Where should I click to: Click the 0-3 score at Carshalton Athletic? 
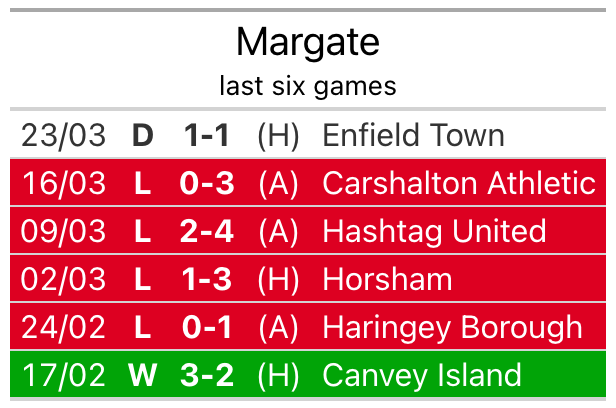pos(208,183)
